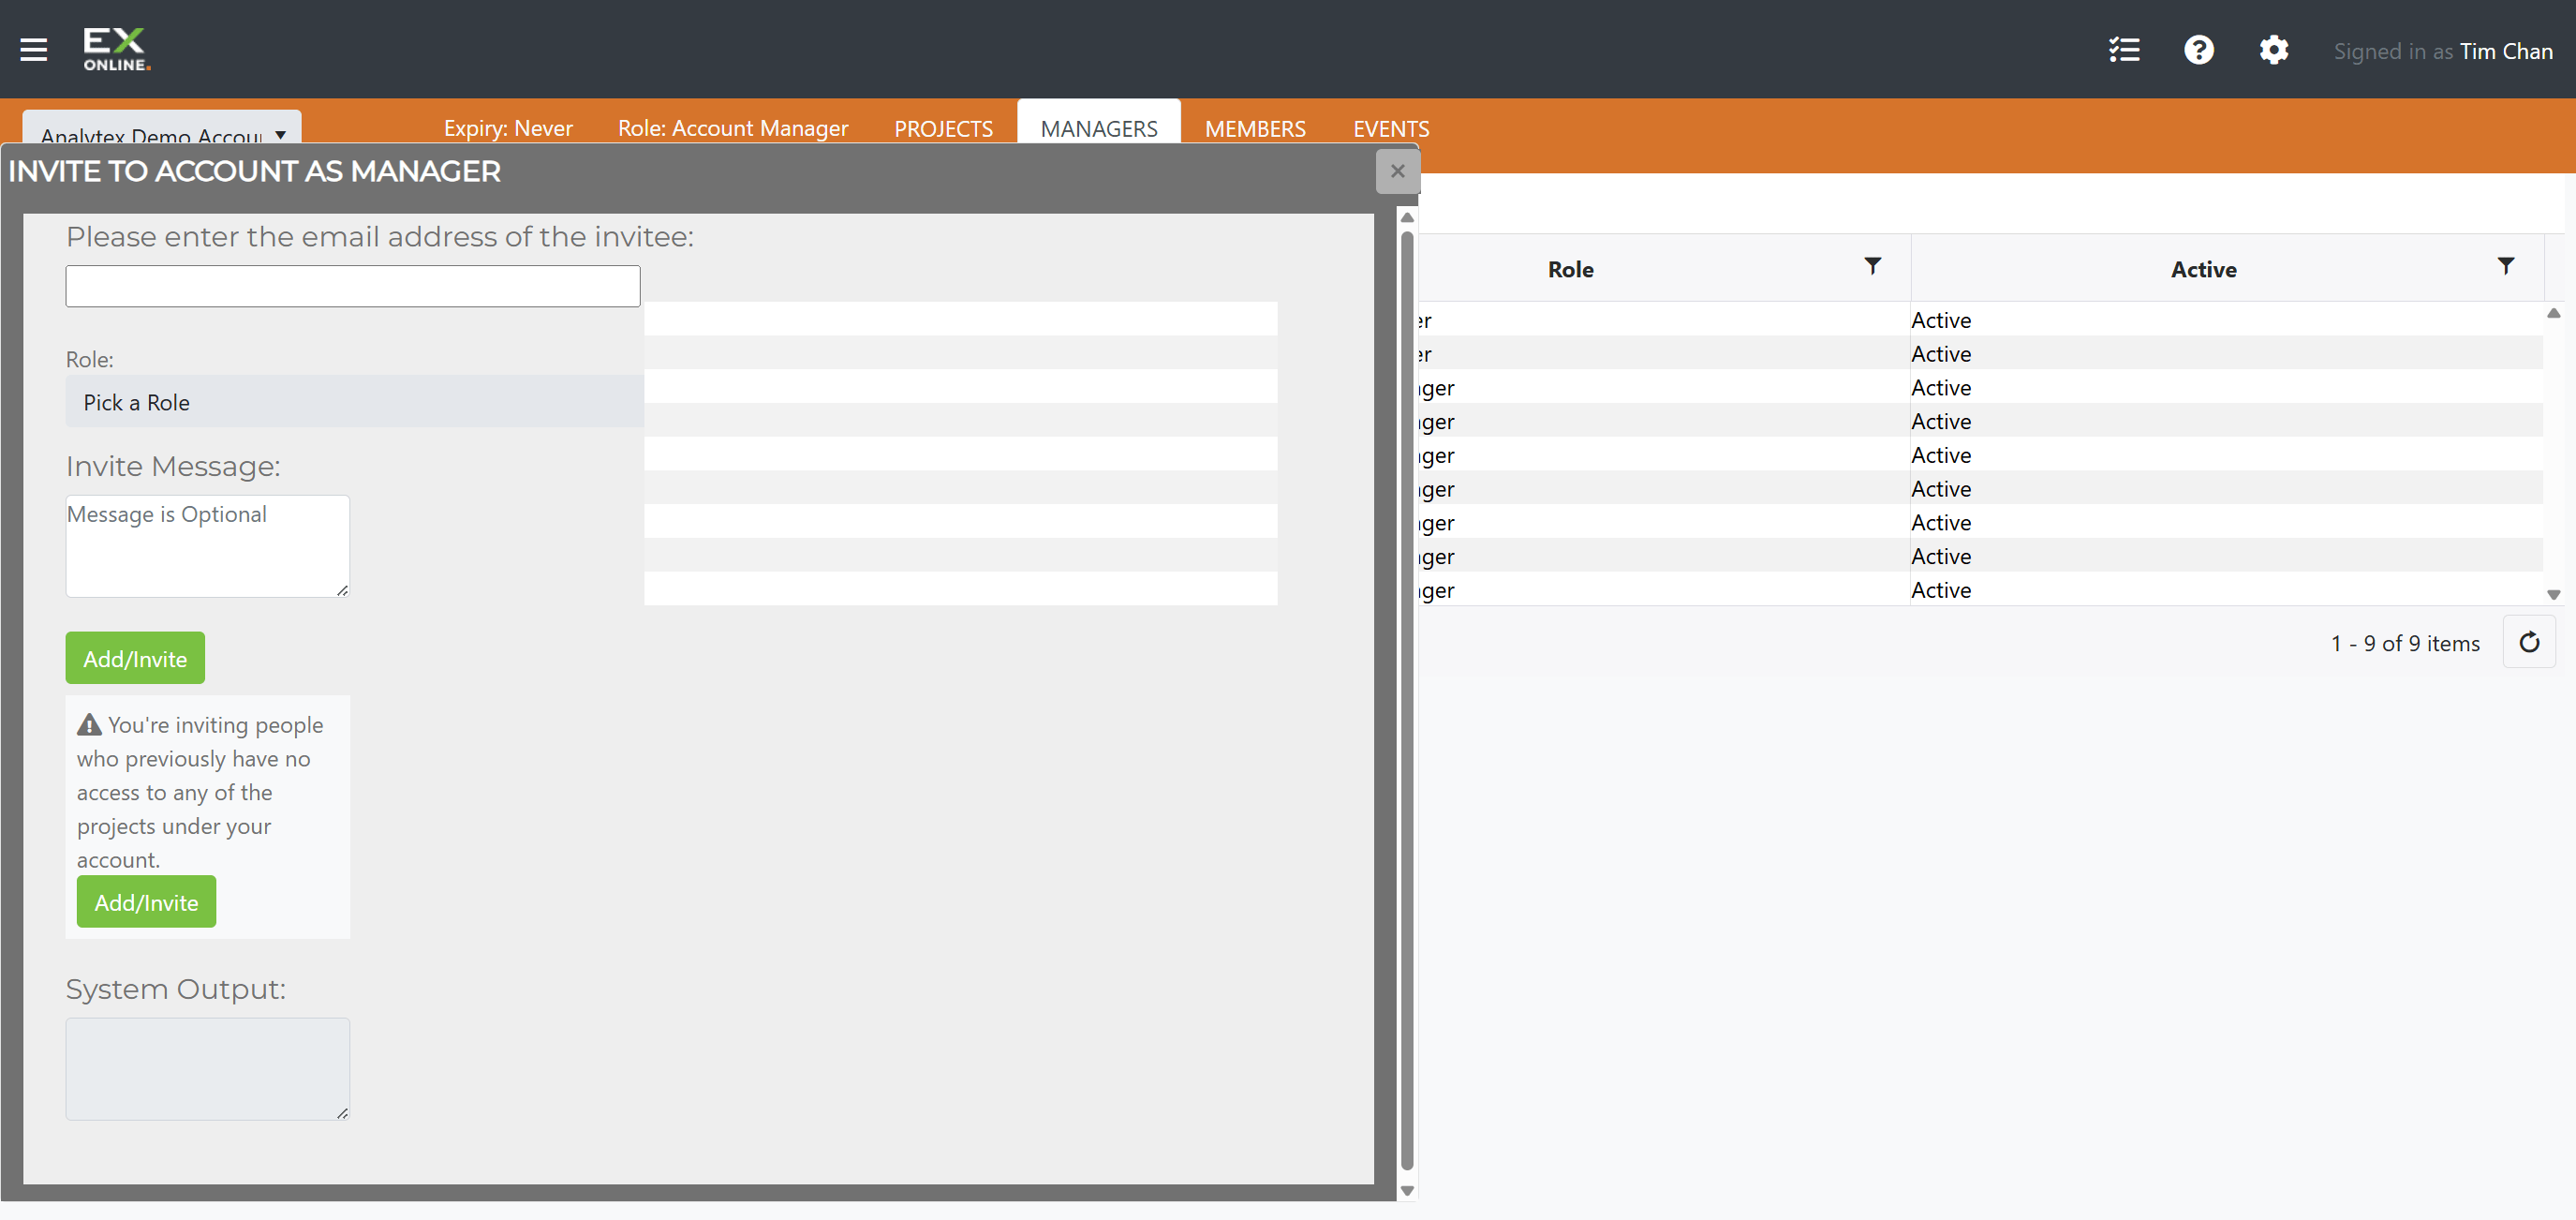Click the grid scrollbar down arrow

[2553, 595]
